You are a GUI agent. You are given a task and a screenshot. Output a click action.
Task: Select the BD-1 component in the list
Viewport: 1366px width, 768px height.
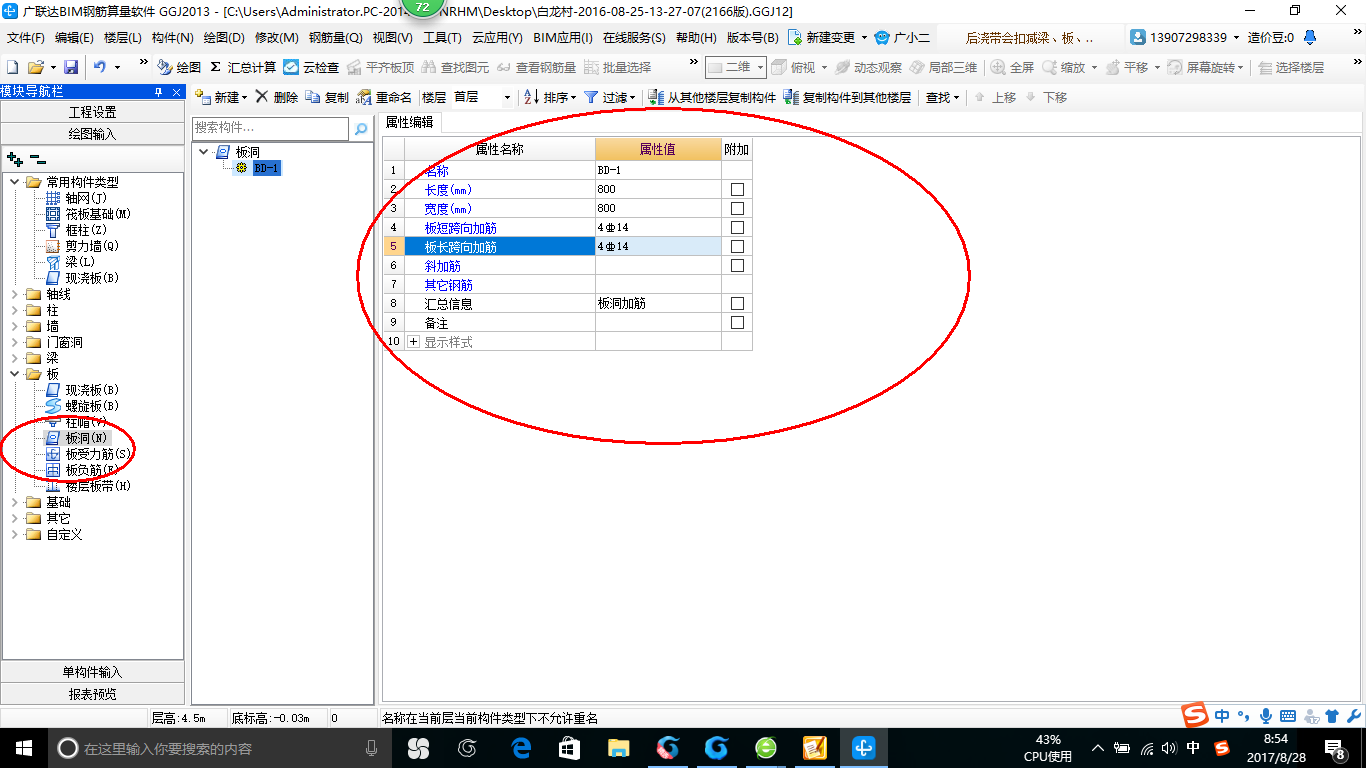coord(266,168)
